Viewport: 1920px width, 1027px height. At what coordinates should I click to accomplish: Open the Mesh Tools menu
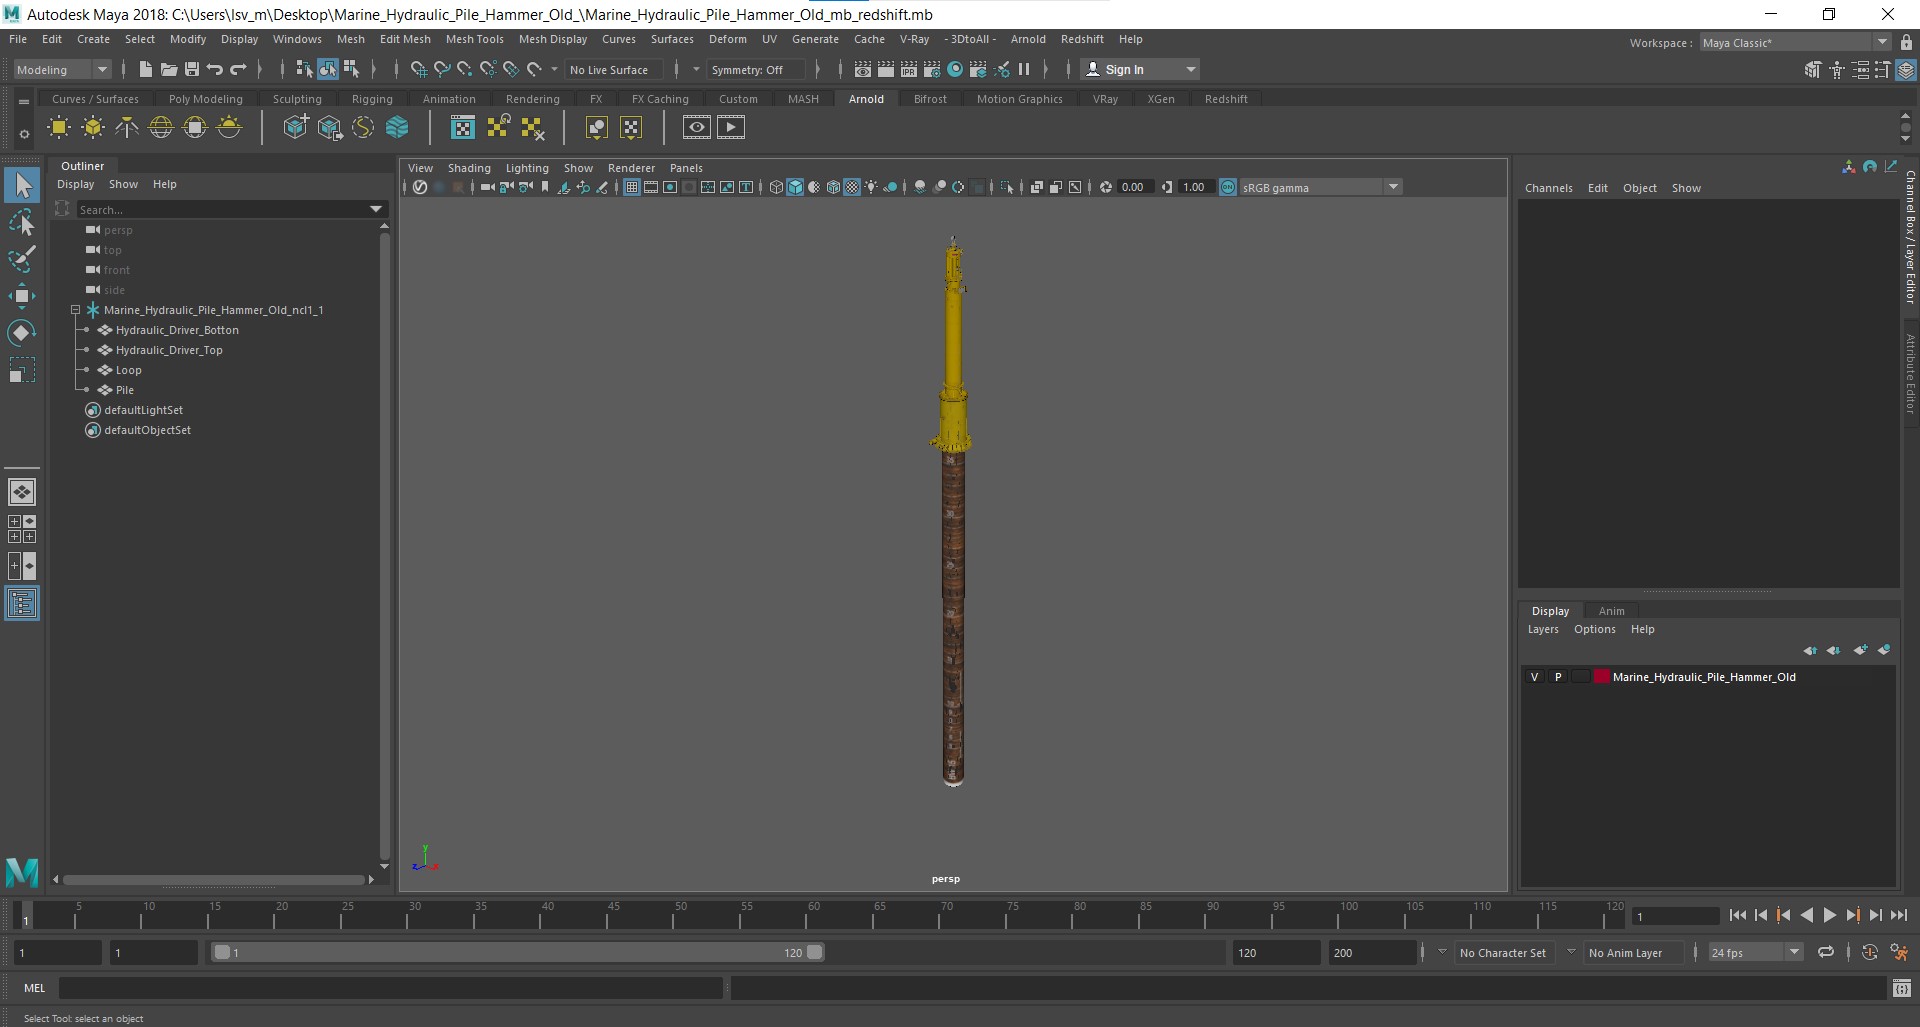click(474, 39)
